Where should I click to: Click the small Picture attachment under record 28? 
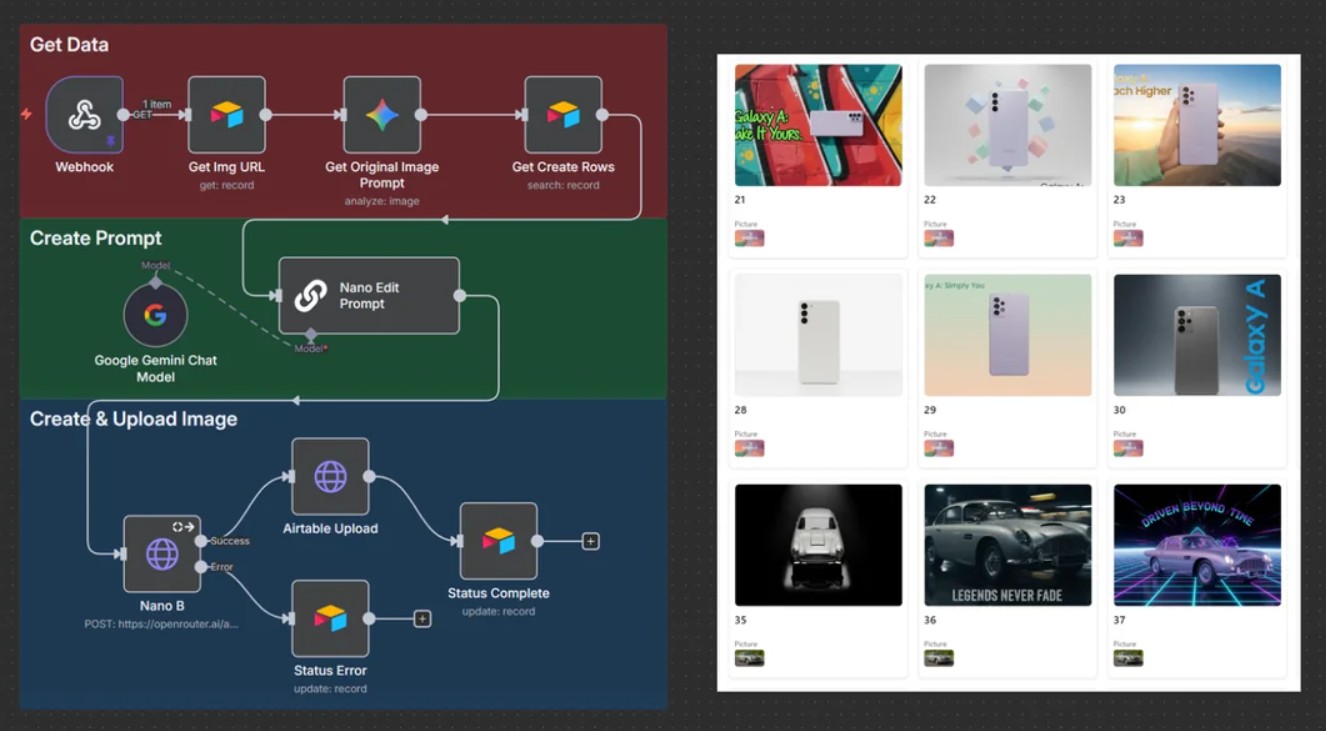click(749, 448)
